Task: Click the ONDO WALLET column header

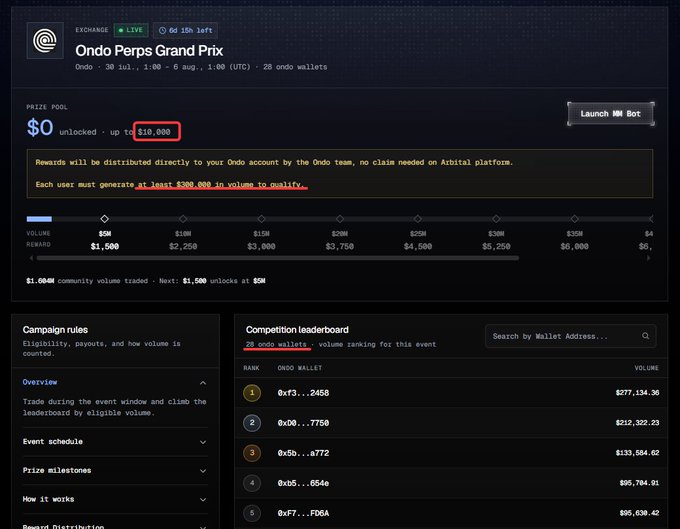Action: click(300, 368)
